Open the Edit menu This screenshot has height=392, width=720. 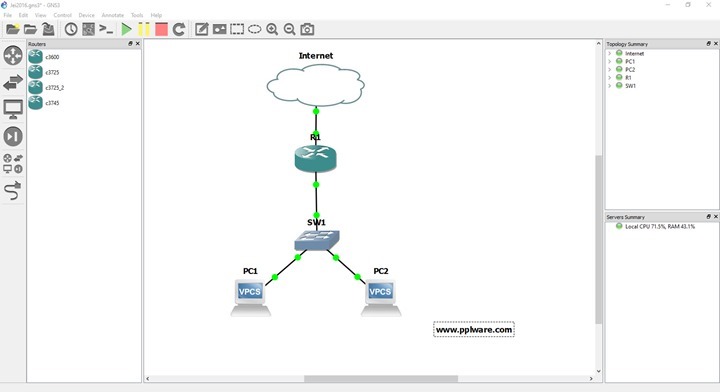pos(23,15)
